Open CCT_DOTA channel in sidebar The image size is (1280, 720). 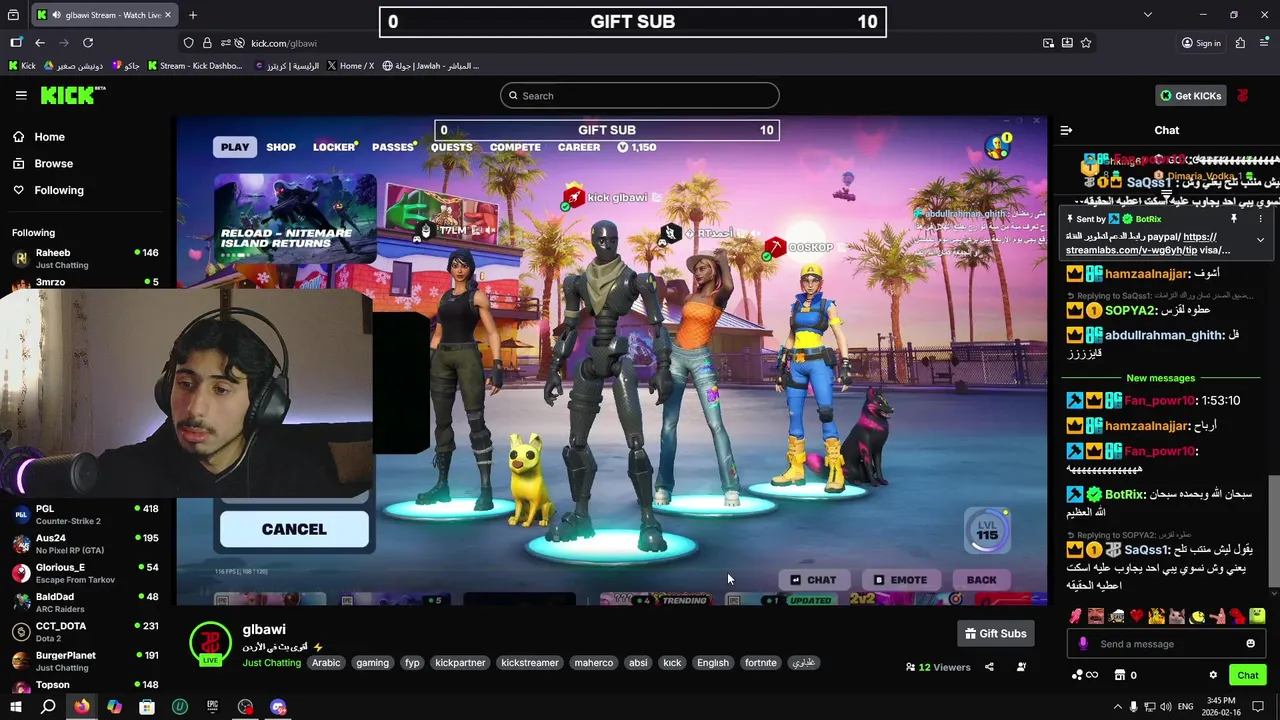85,632
